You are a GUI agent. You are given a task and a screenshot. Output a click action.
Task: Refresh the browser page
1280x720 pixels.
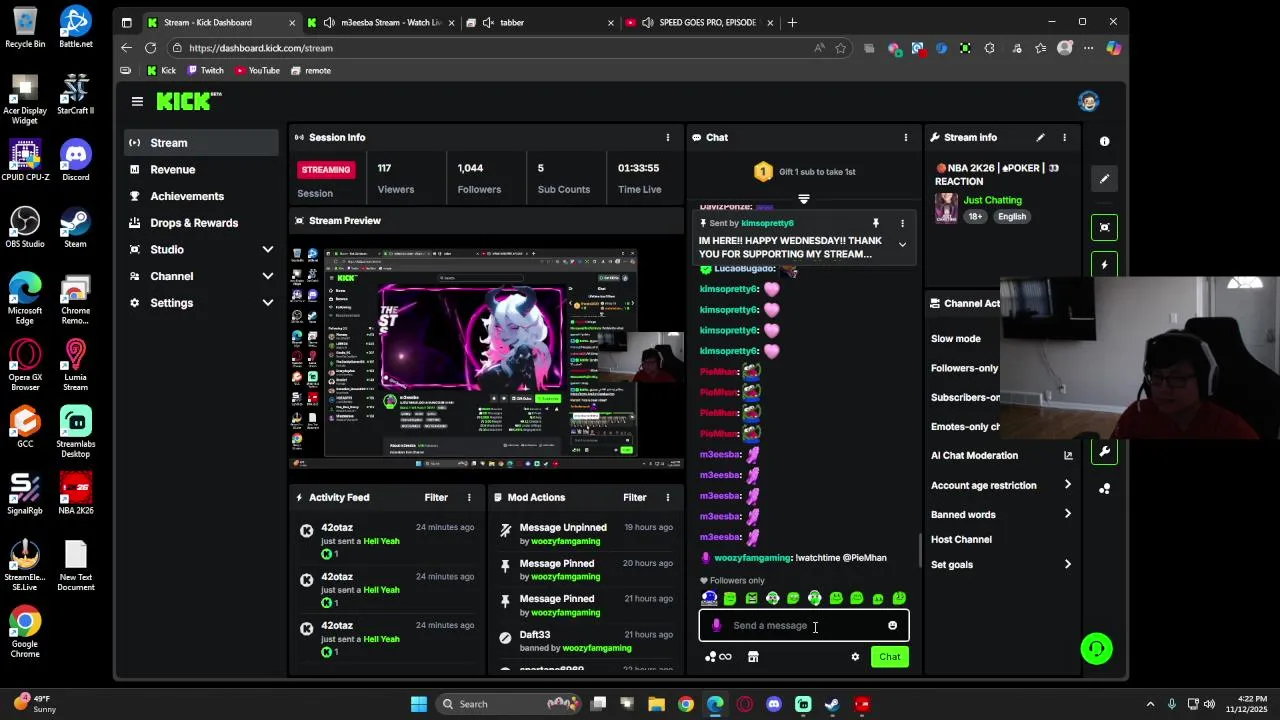[150, 47]
